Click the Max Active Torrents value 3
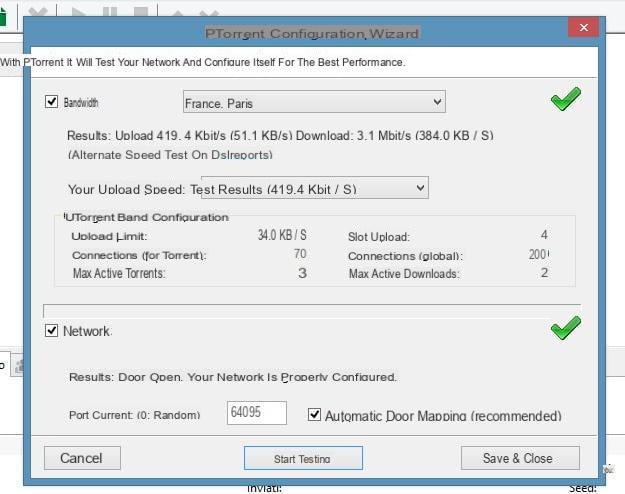The width and height of the screenshot is (625, 494). click(303, 273)
